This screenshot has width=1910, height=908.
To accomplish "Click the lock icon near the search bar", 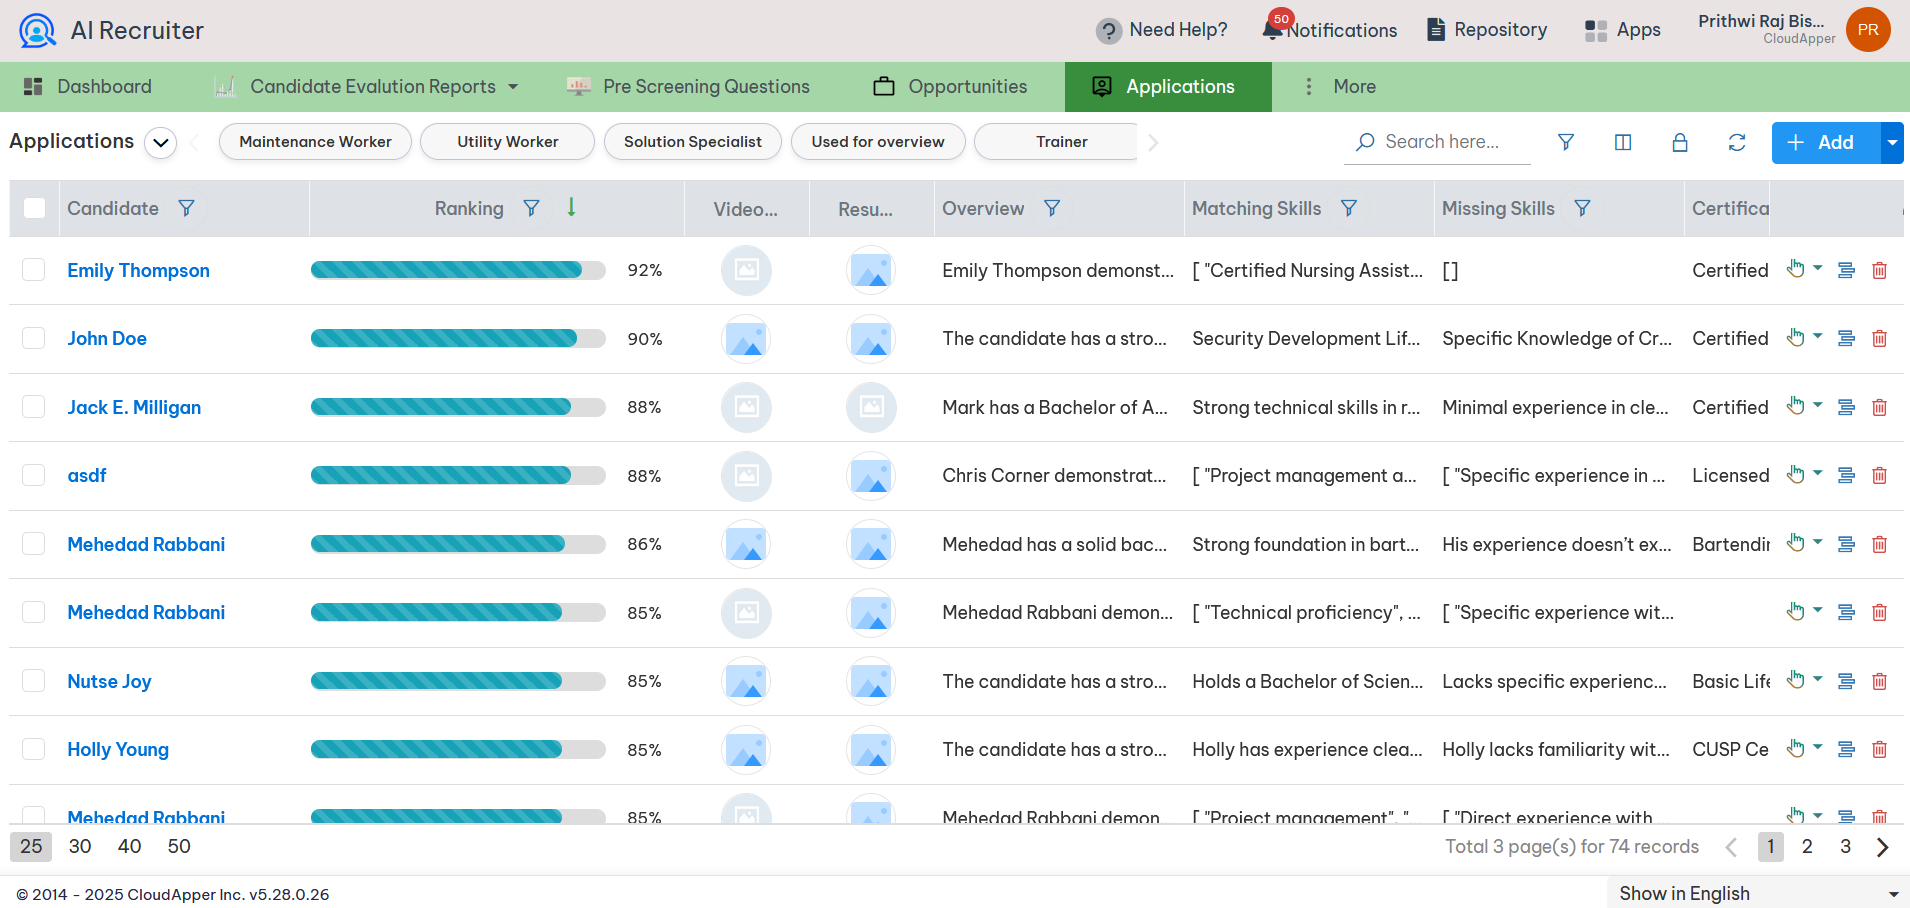I will coord(1679,142).
